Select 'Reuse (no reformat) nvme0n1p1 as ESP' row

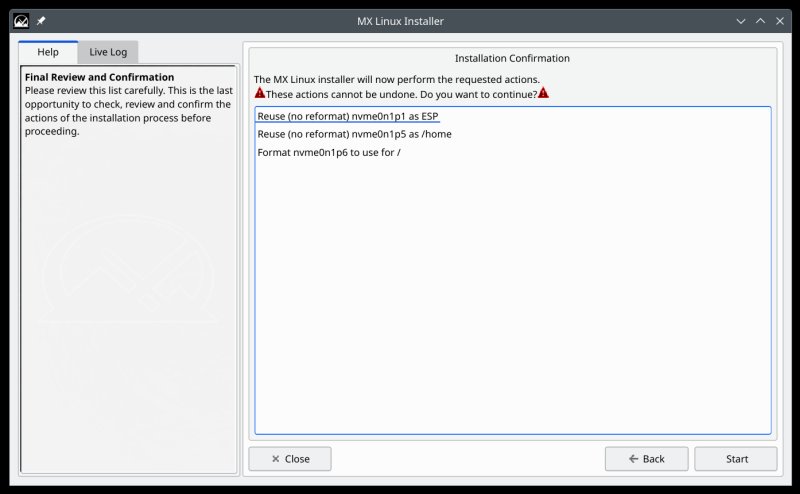coord(513,116)
